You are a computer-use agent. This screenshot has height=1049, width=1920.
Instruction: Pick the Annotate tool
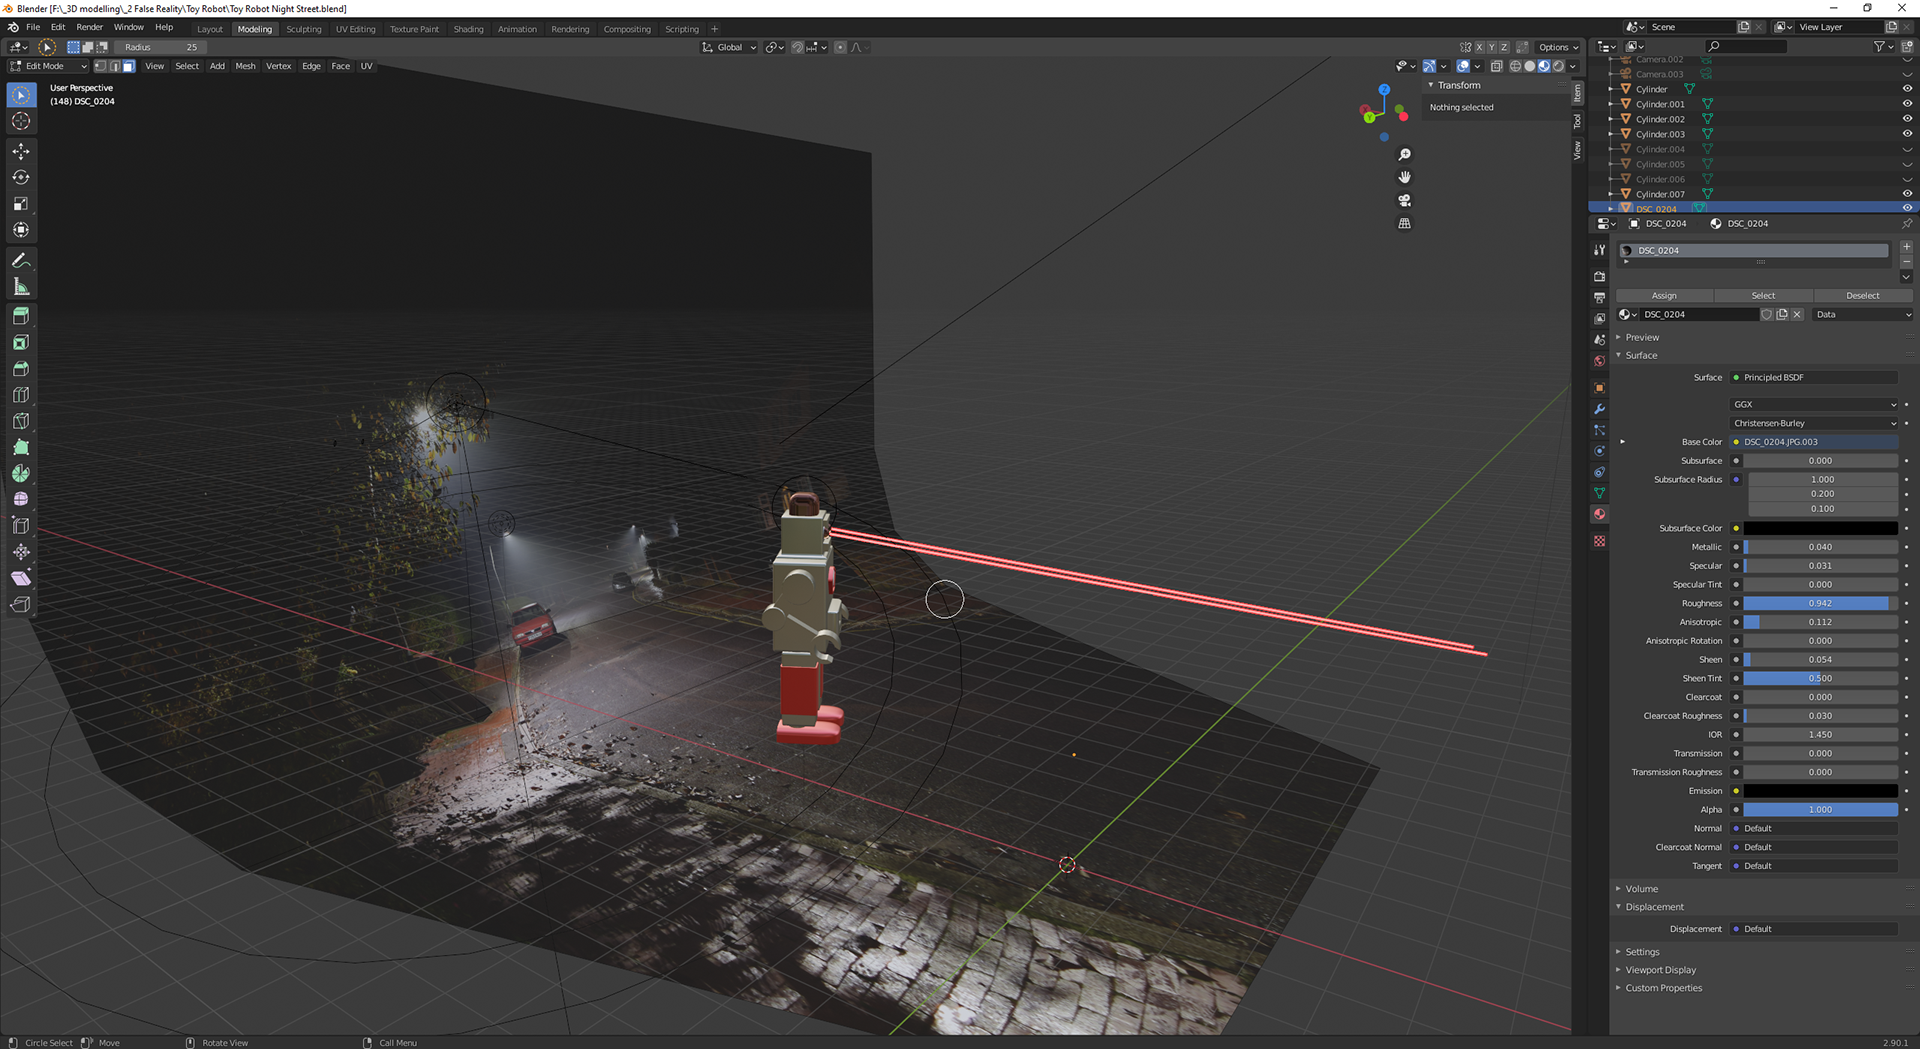click(21, 260)
